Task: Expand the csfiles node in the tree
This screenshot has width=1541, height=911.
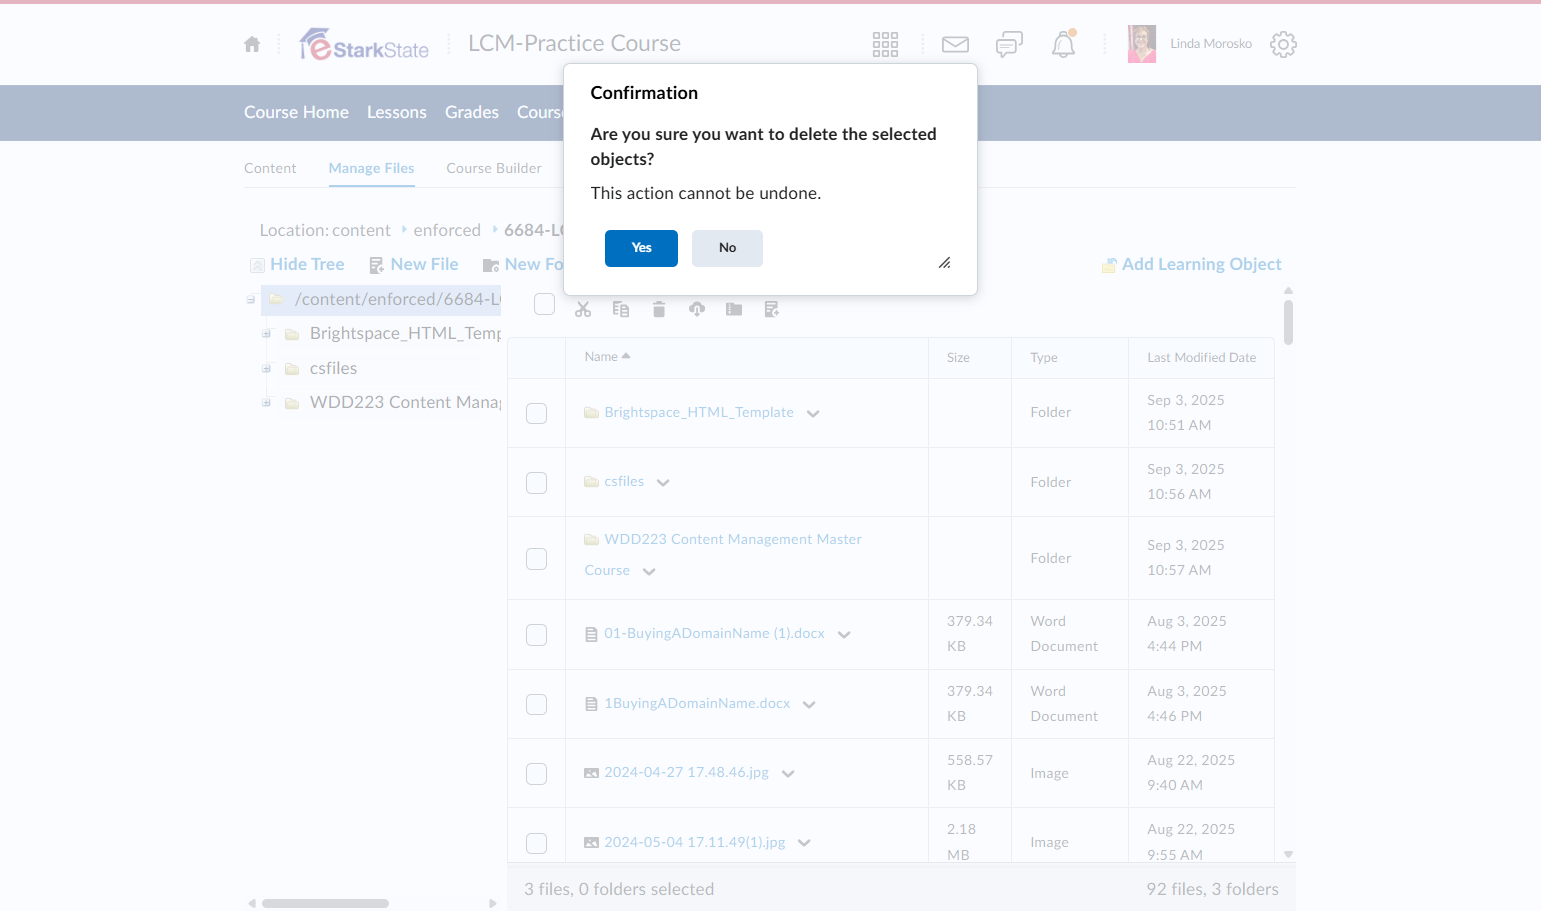Action: click(266, 369)
